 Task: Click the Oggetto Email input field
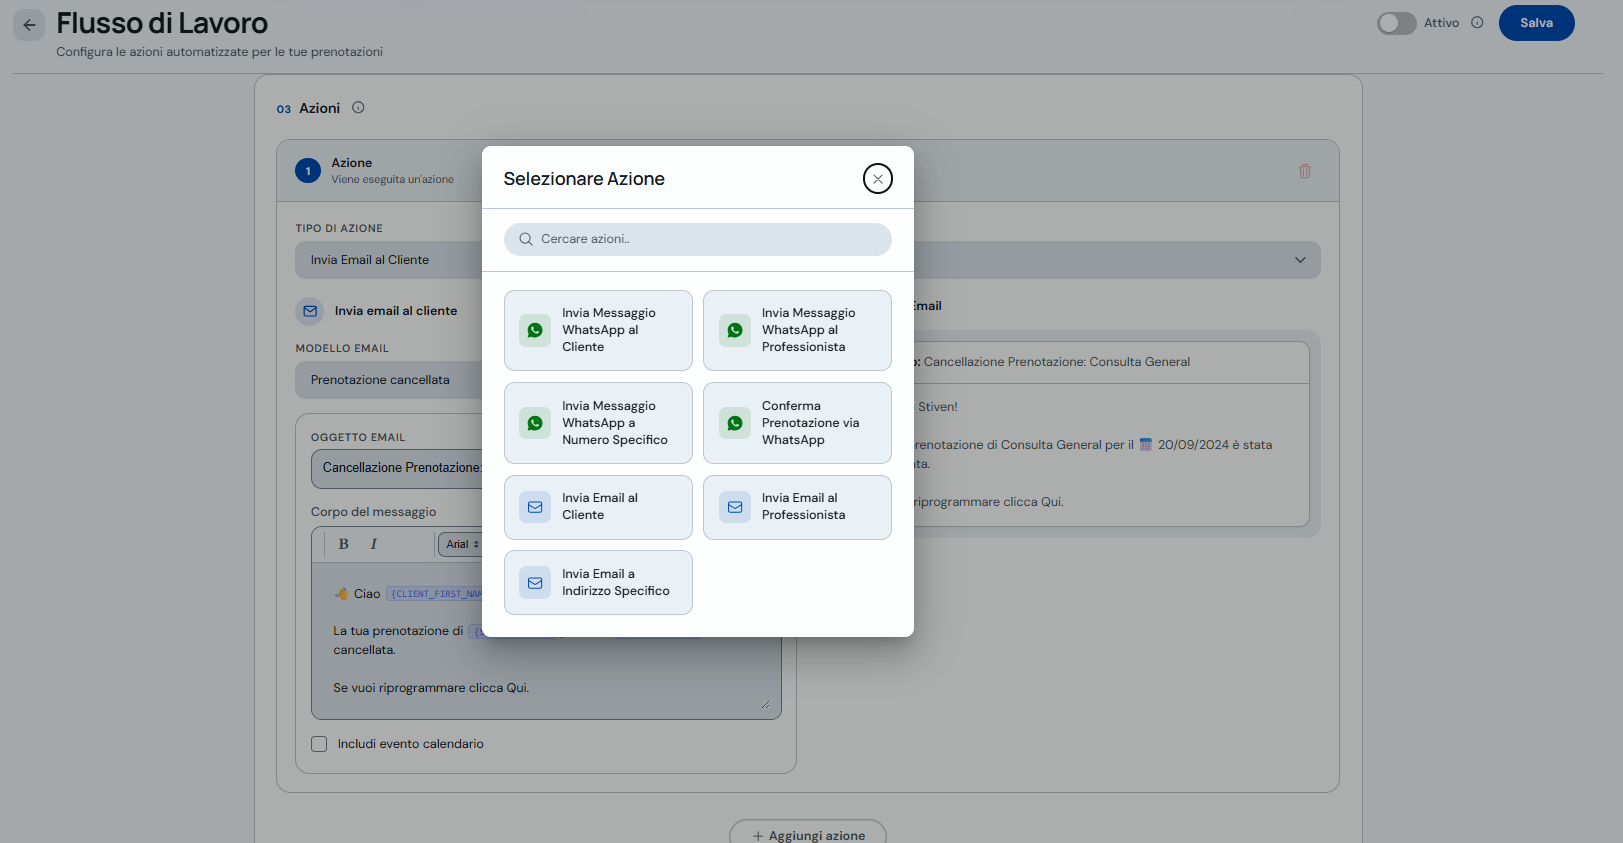point(398,468)
